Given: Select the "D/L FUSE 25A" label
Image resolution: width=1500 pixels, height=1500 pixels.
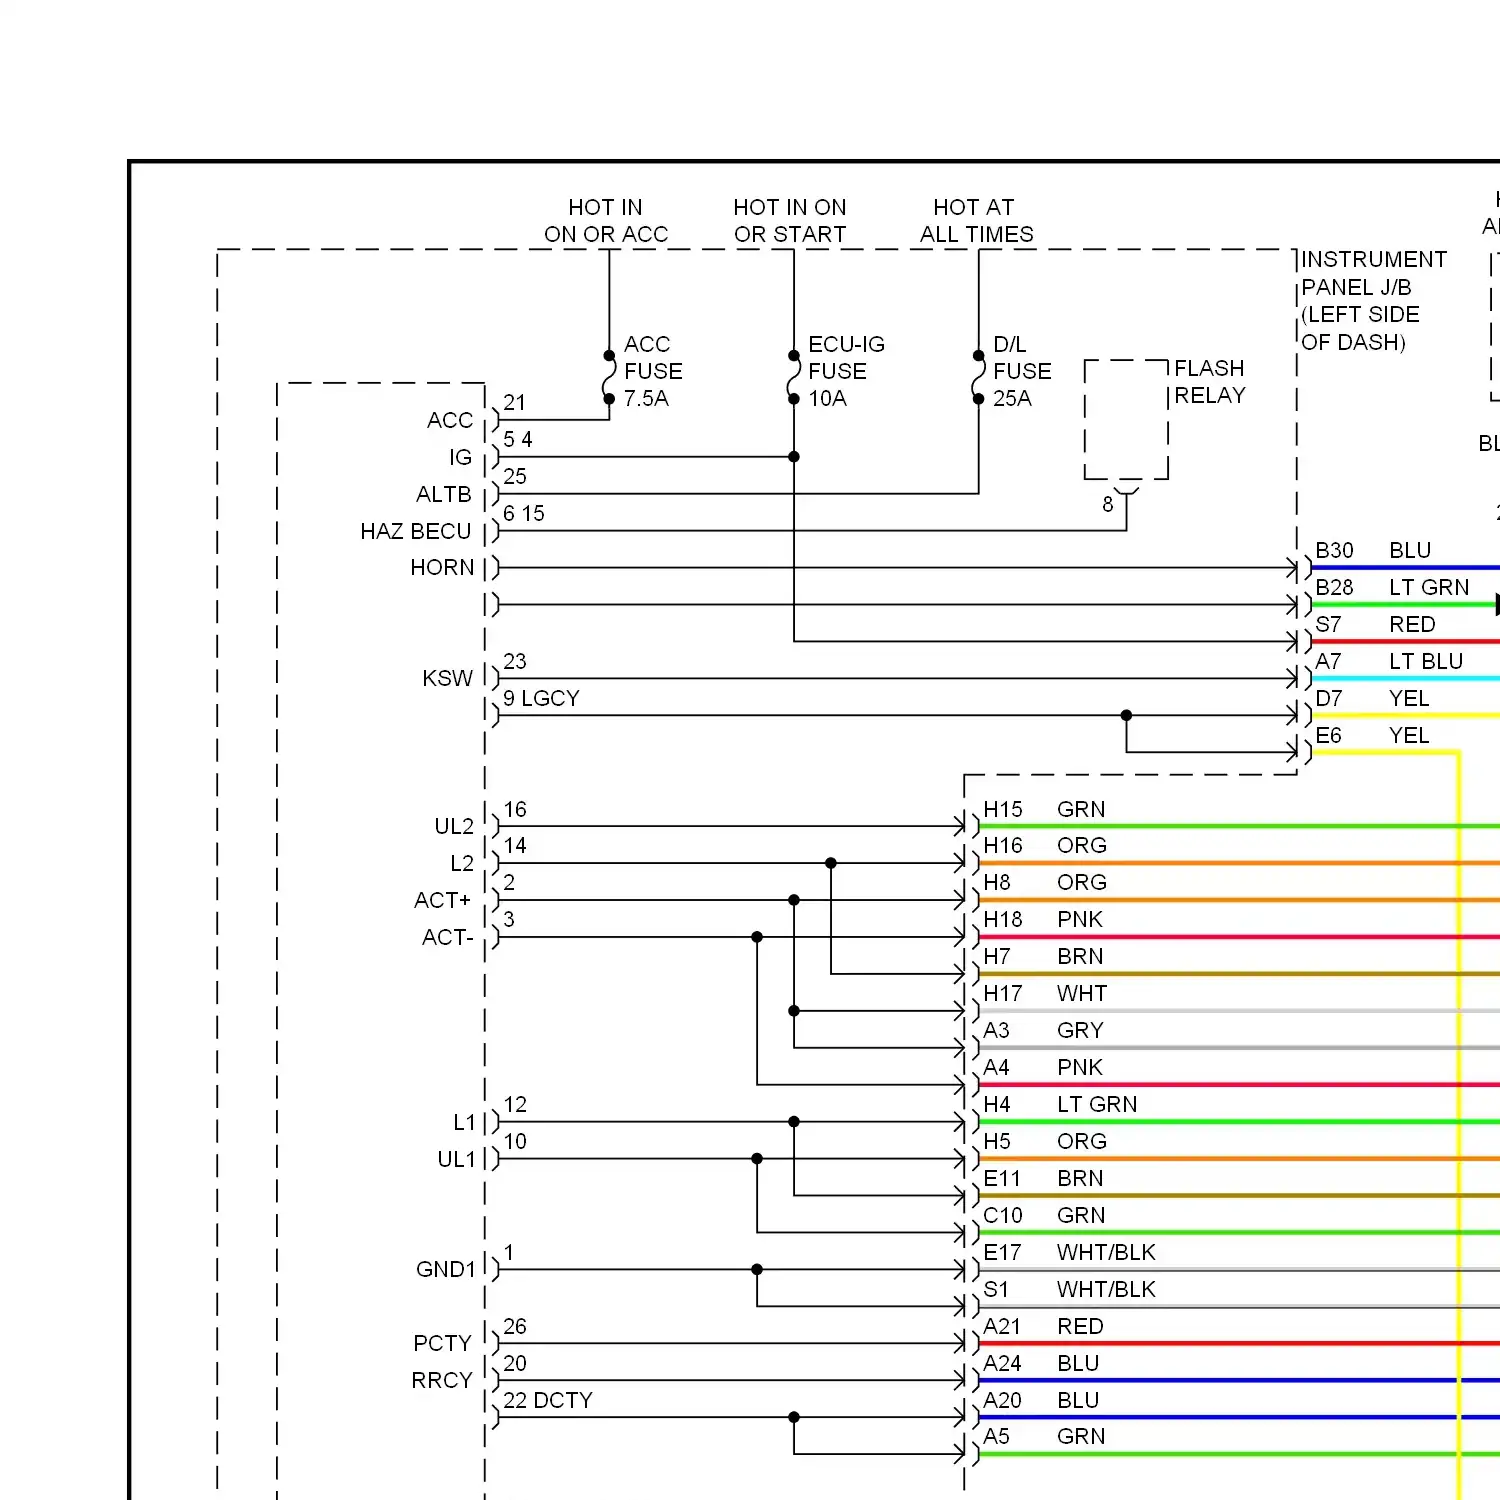Looking at the screenshot, I should pyautogui.click(x=1022, y=371).
